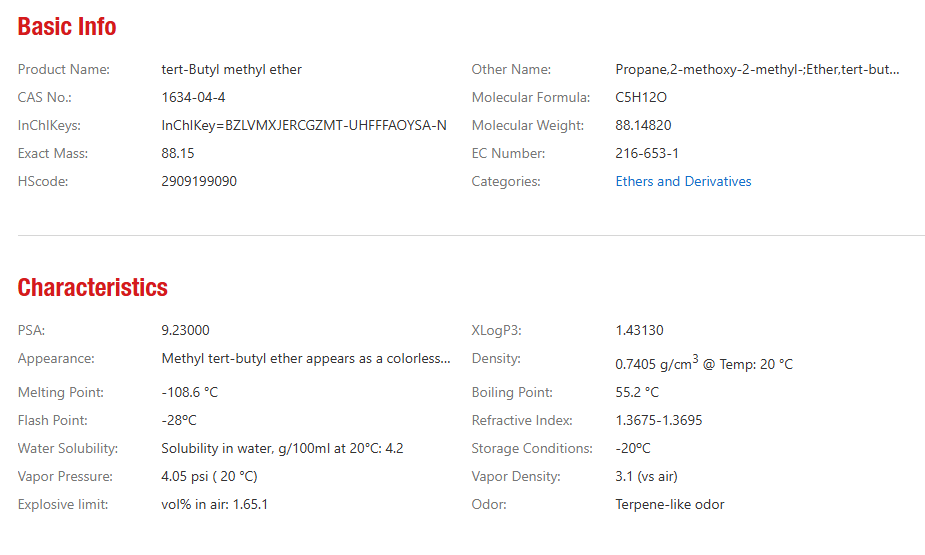Viewport: 925px width, 555px height.
Task: Open the Ethers and Derivatives category link
Action: tap(683, 182)
